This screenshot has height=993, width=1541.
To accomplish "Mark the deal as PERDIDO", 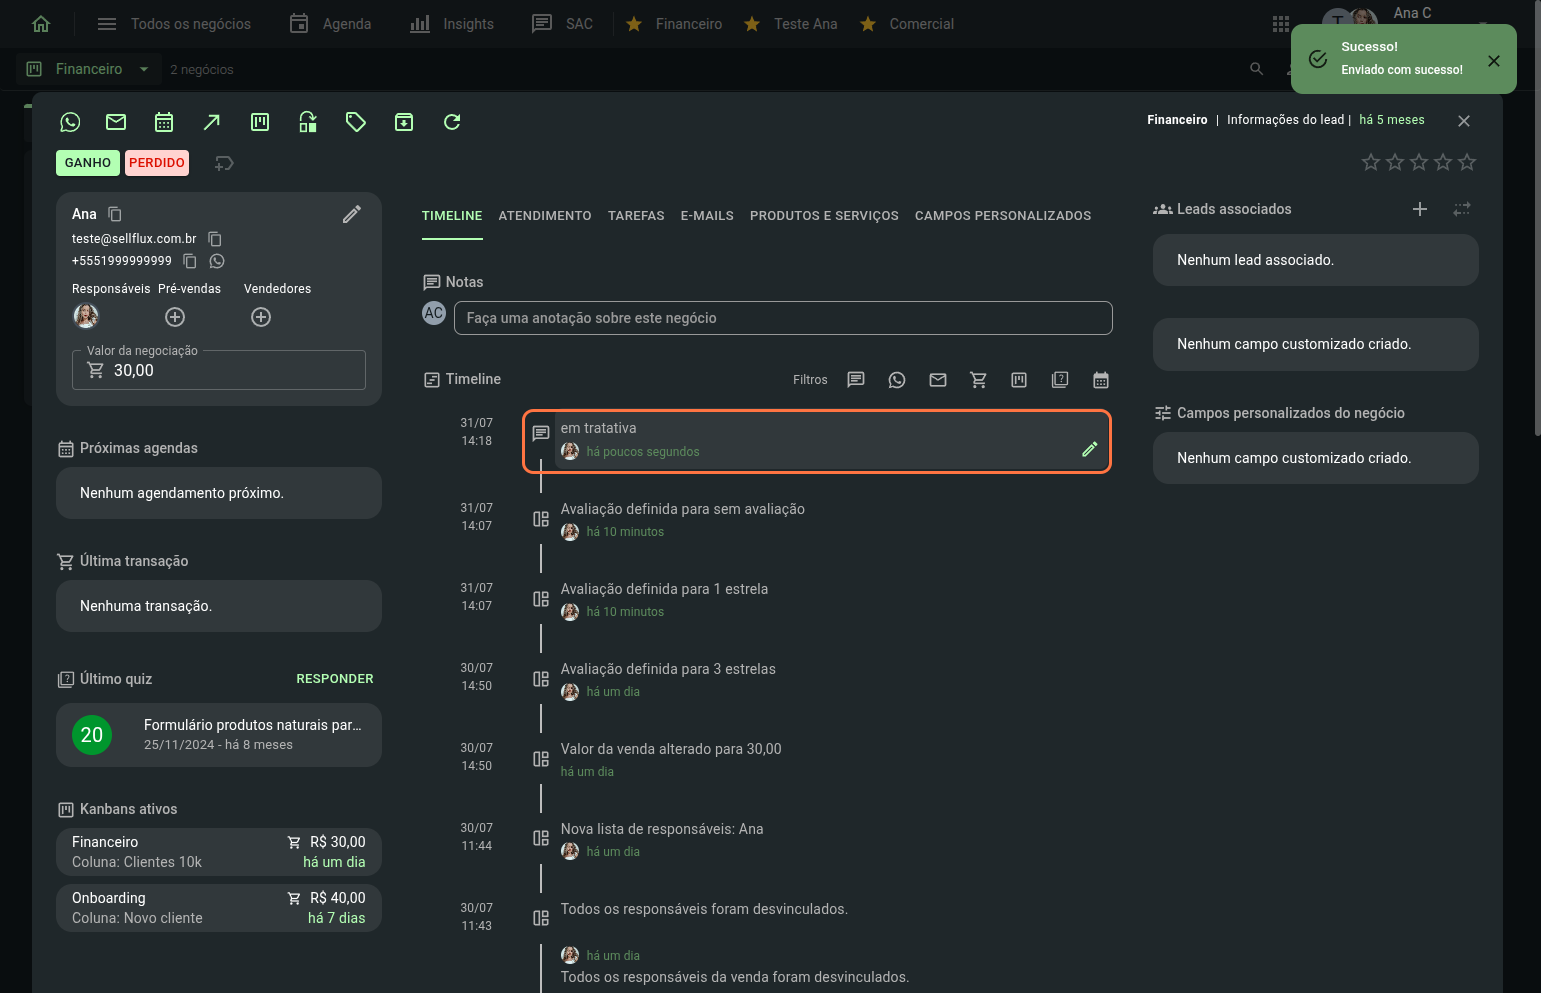I will 157,163.
